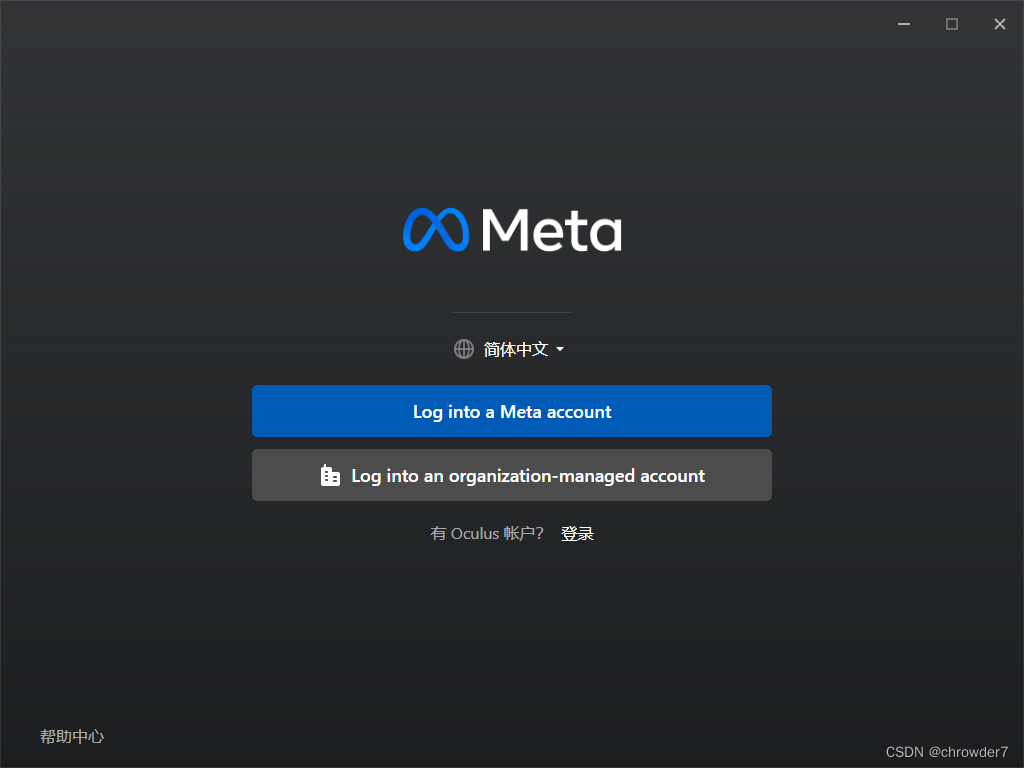Click the globe language icon
The height and width of the screenshot is (768, 1024).
464,349
